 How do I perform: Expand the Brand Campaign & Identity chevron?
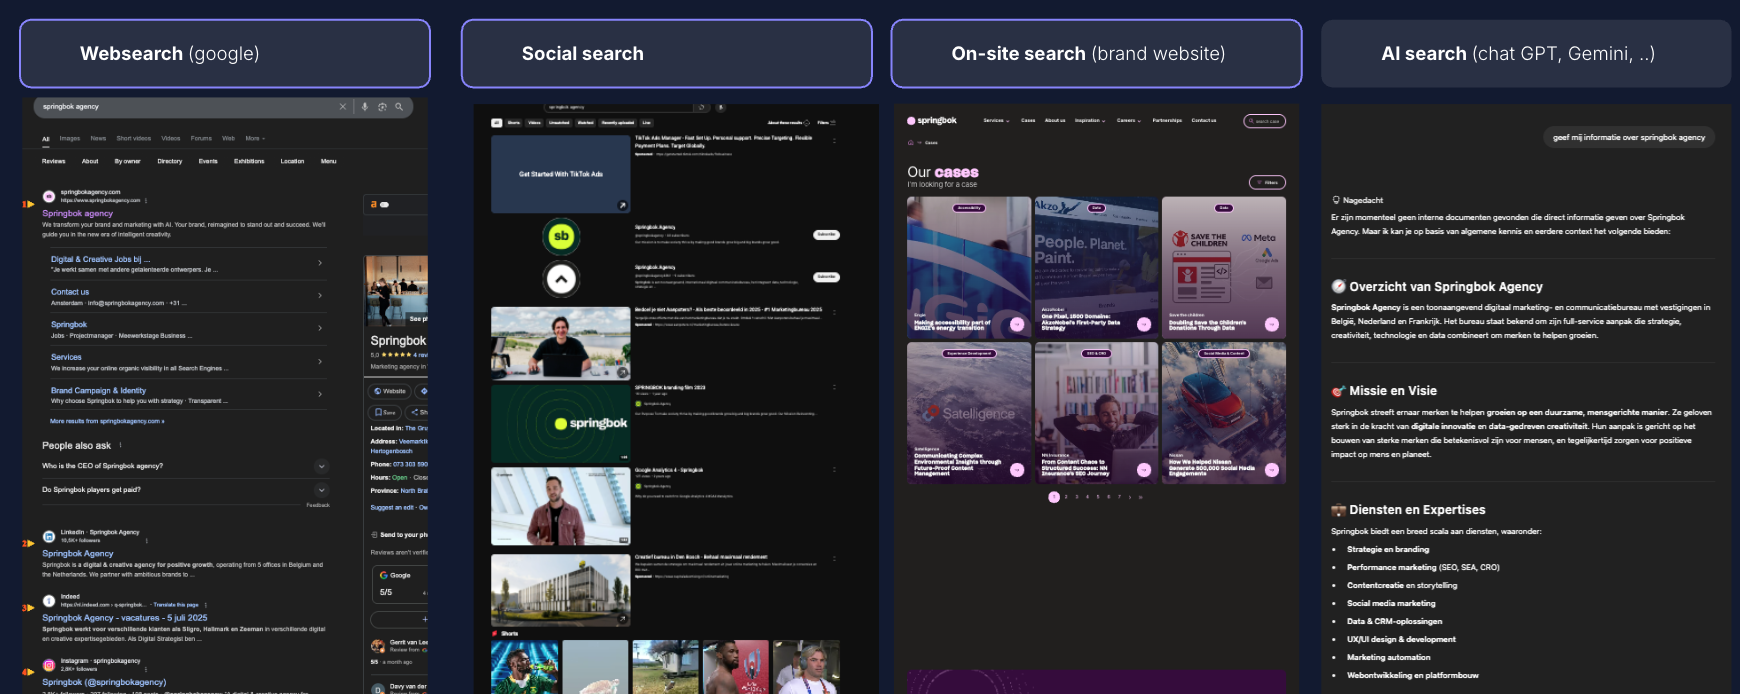(x=320, y=394)
